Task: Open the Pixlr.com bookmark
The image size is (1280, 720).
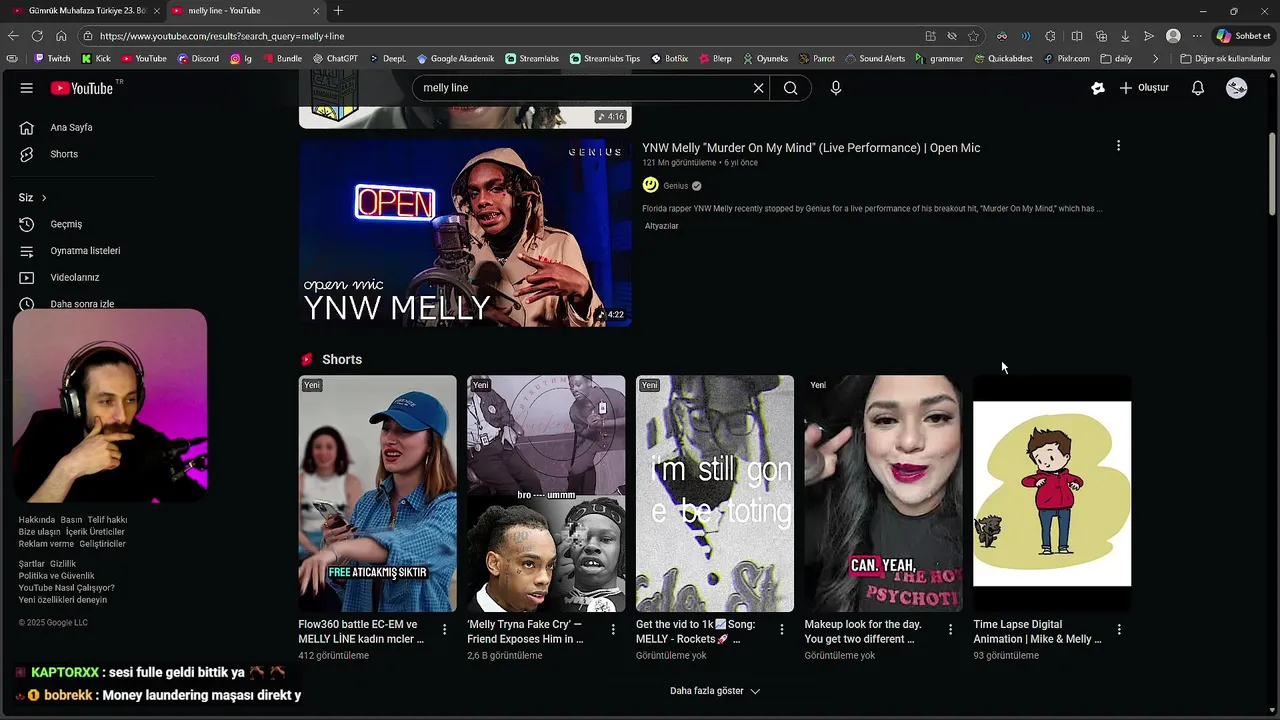Action: pyautogui.click(x=1067, y=59)
